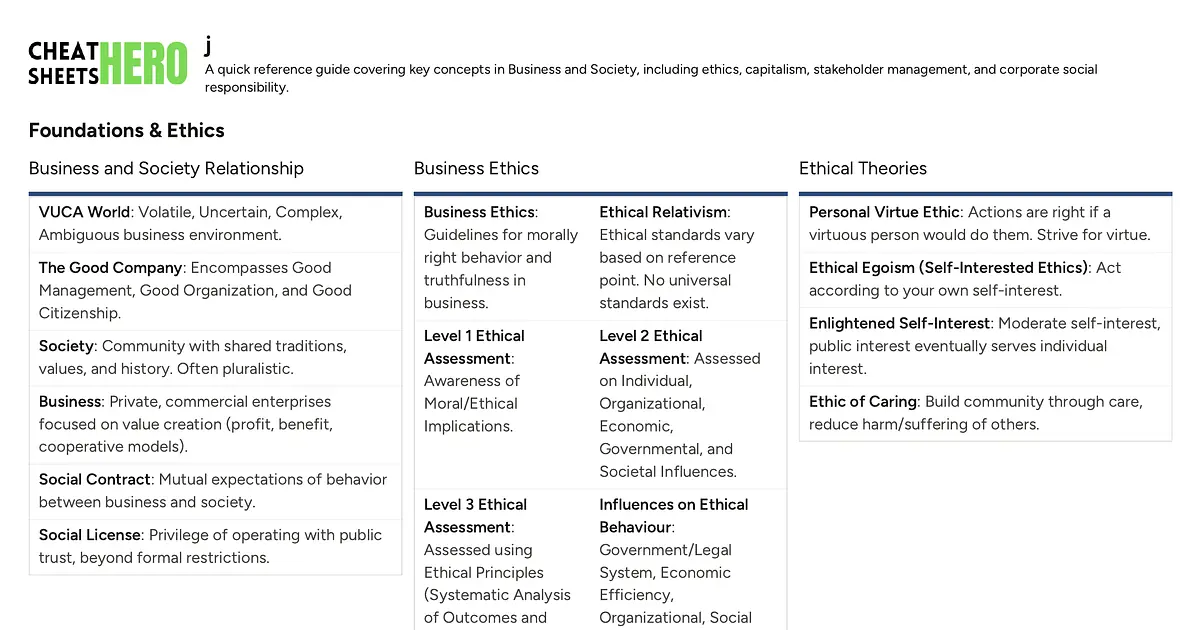Click the Enlightened Self-Interest row
This screenshot has height=630, width=1200.
coord(985,346)
